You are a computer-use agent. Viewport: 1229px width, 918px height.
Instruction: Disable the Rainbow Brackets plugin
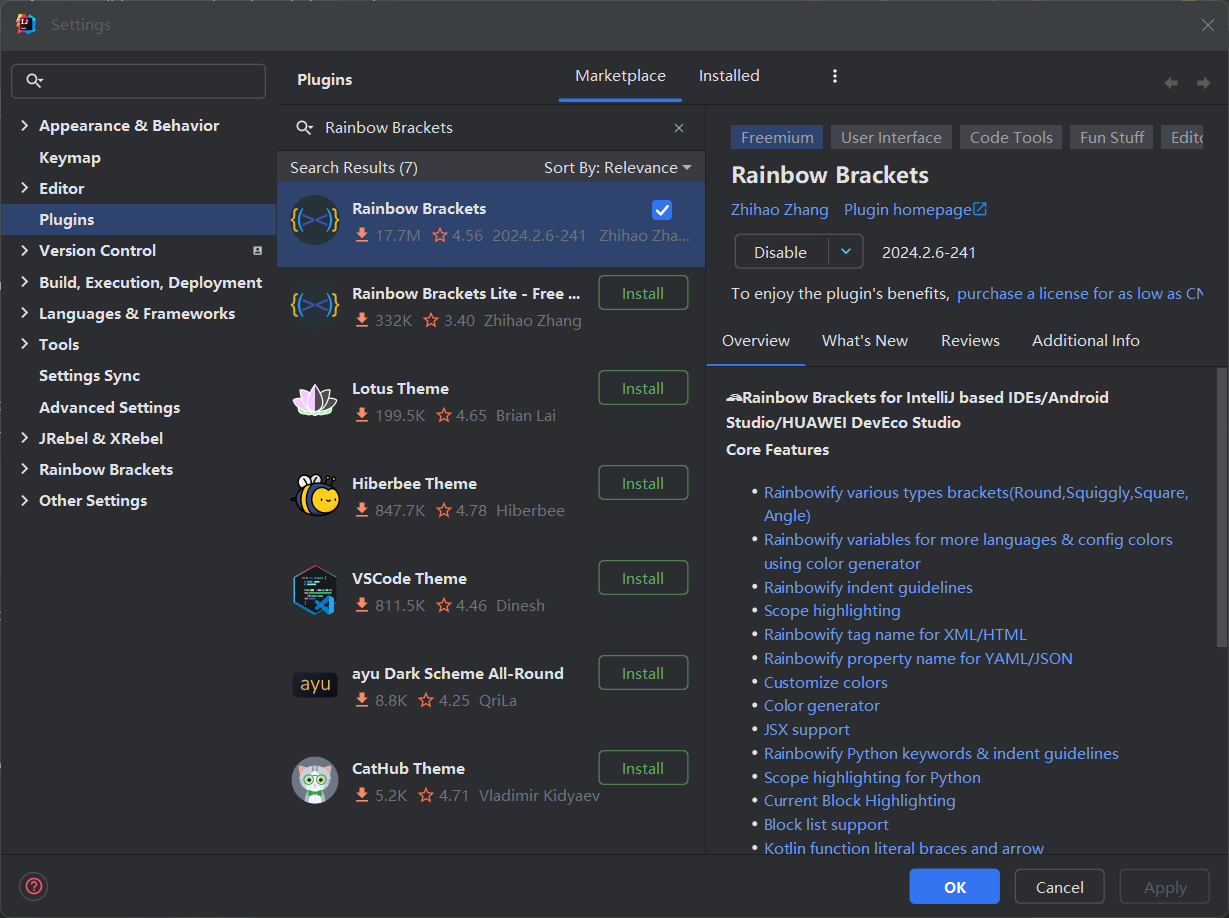click(x=782, y=252)
